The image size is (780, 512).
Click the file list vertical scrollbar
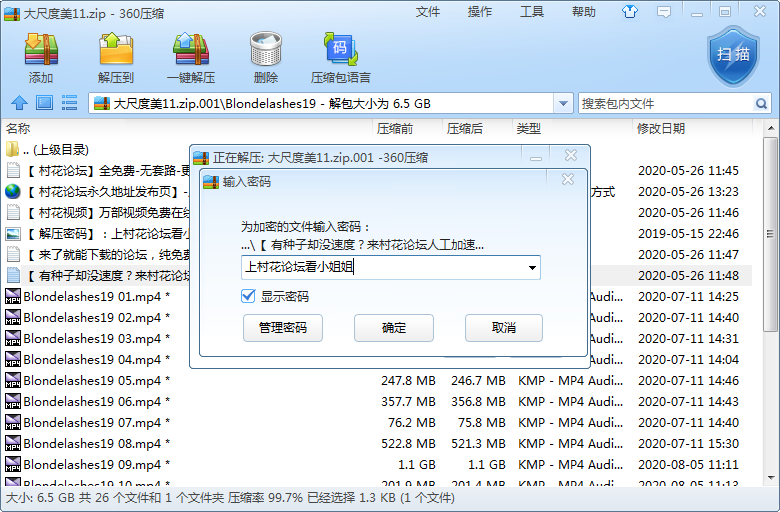(x=770, y=234)
